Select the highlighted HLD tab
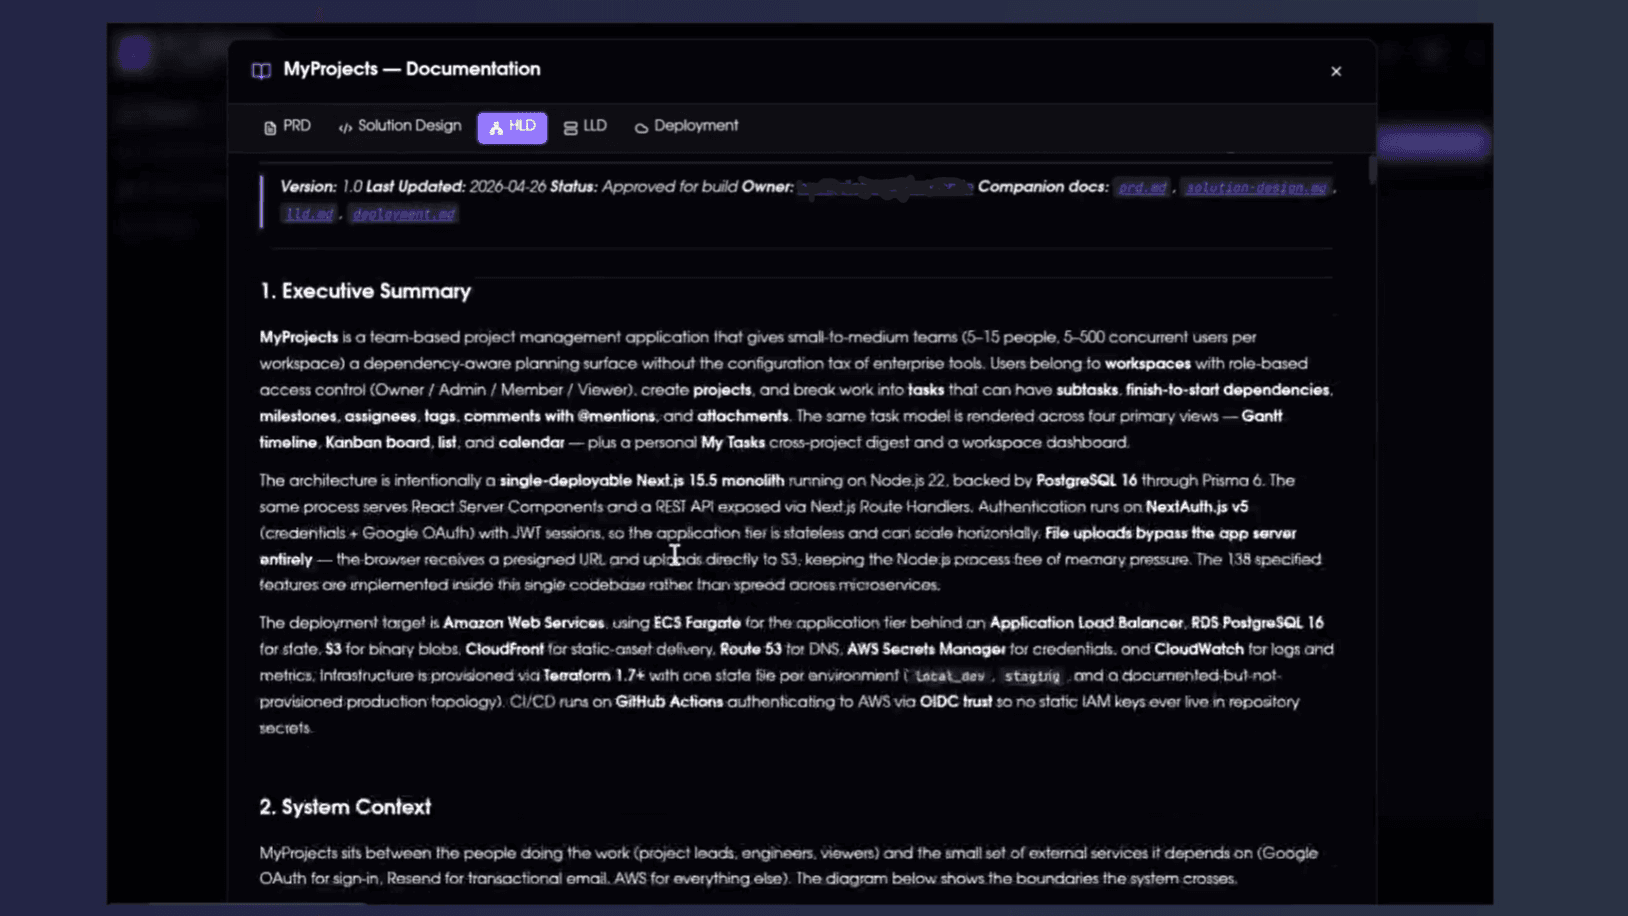 point(512,127)
